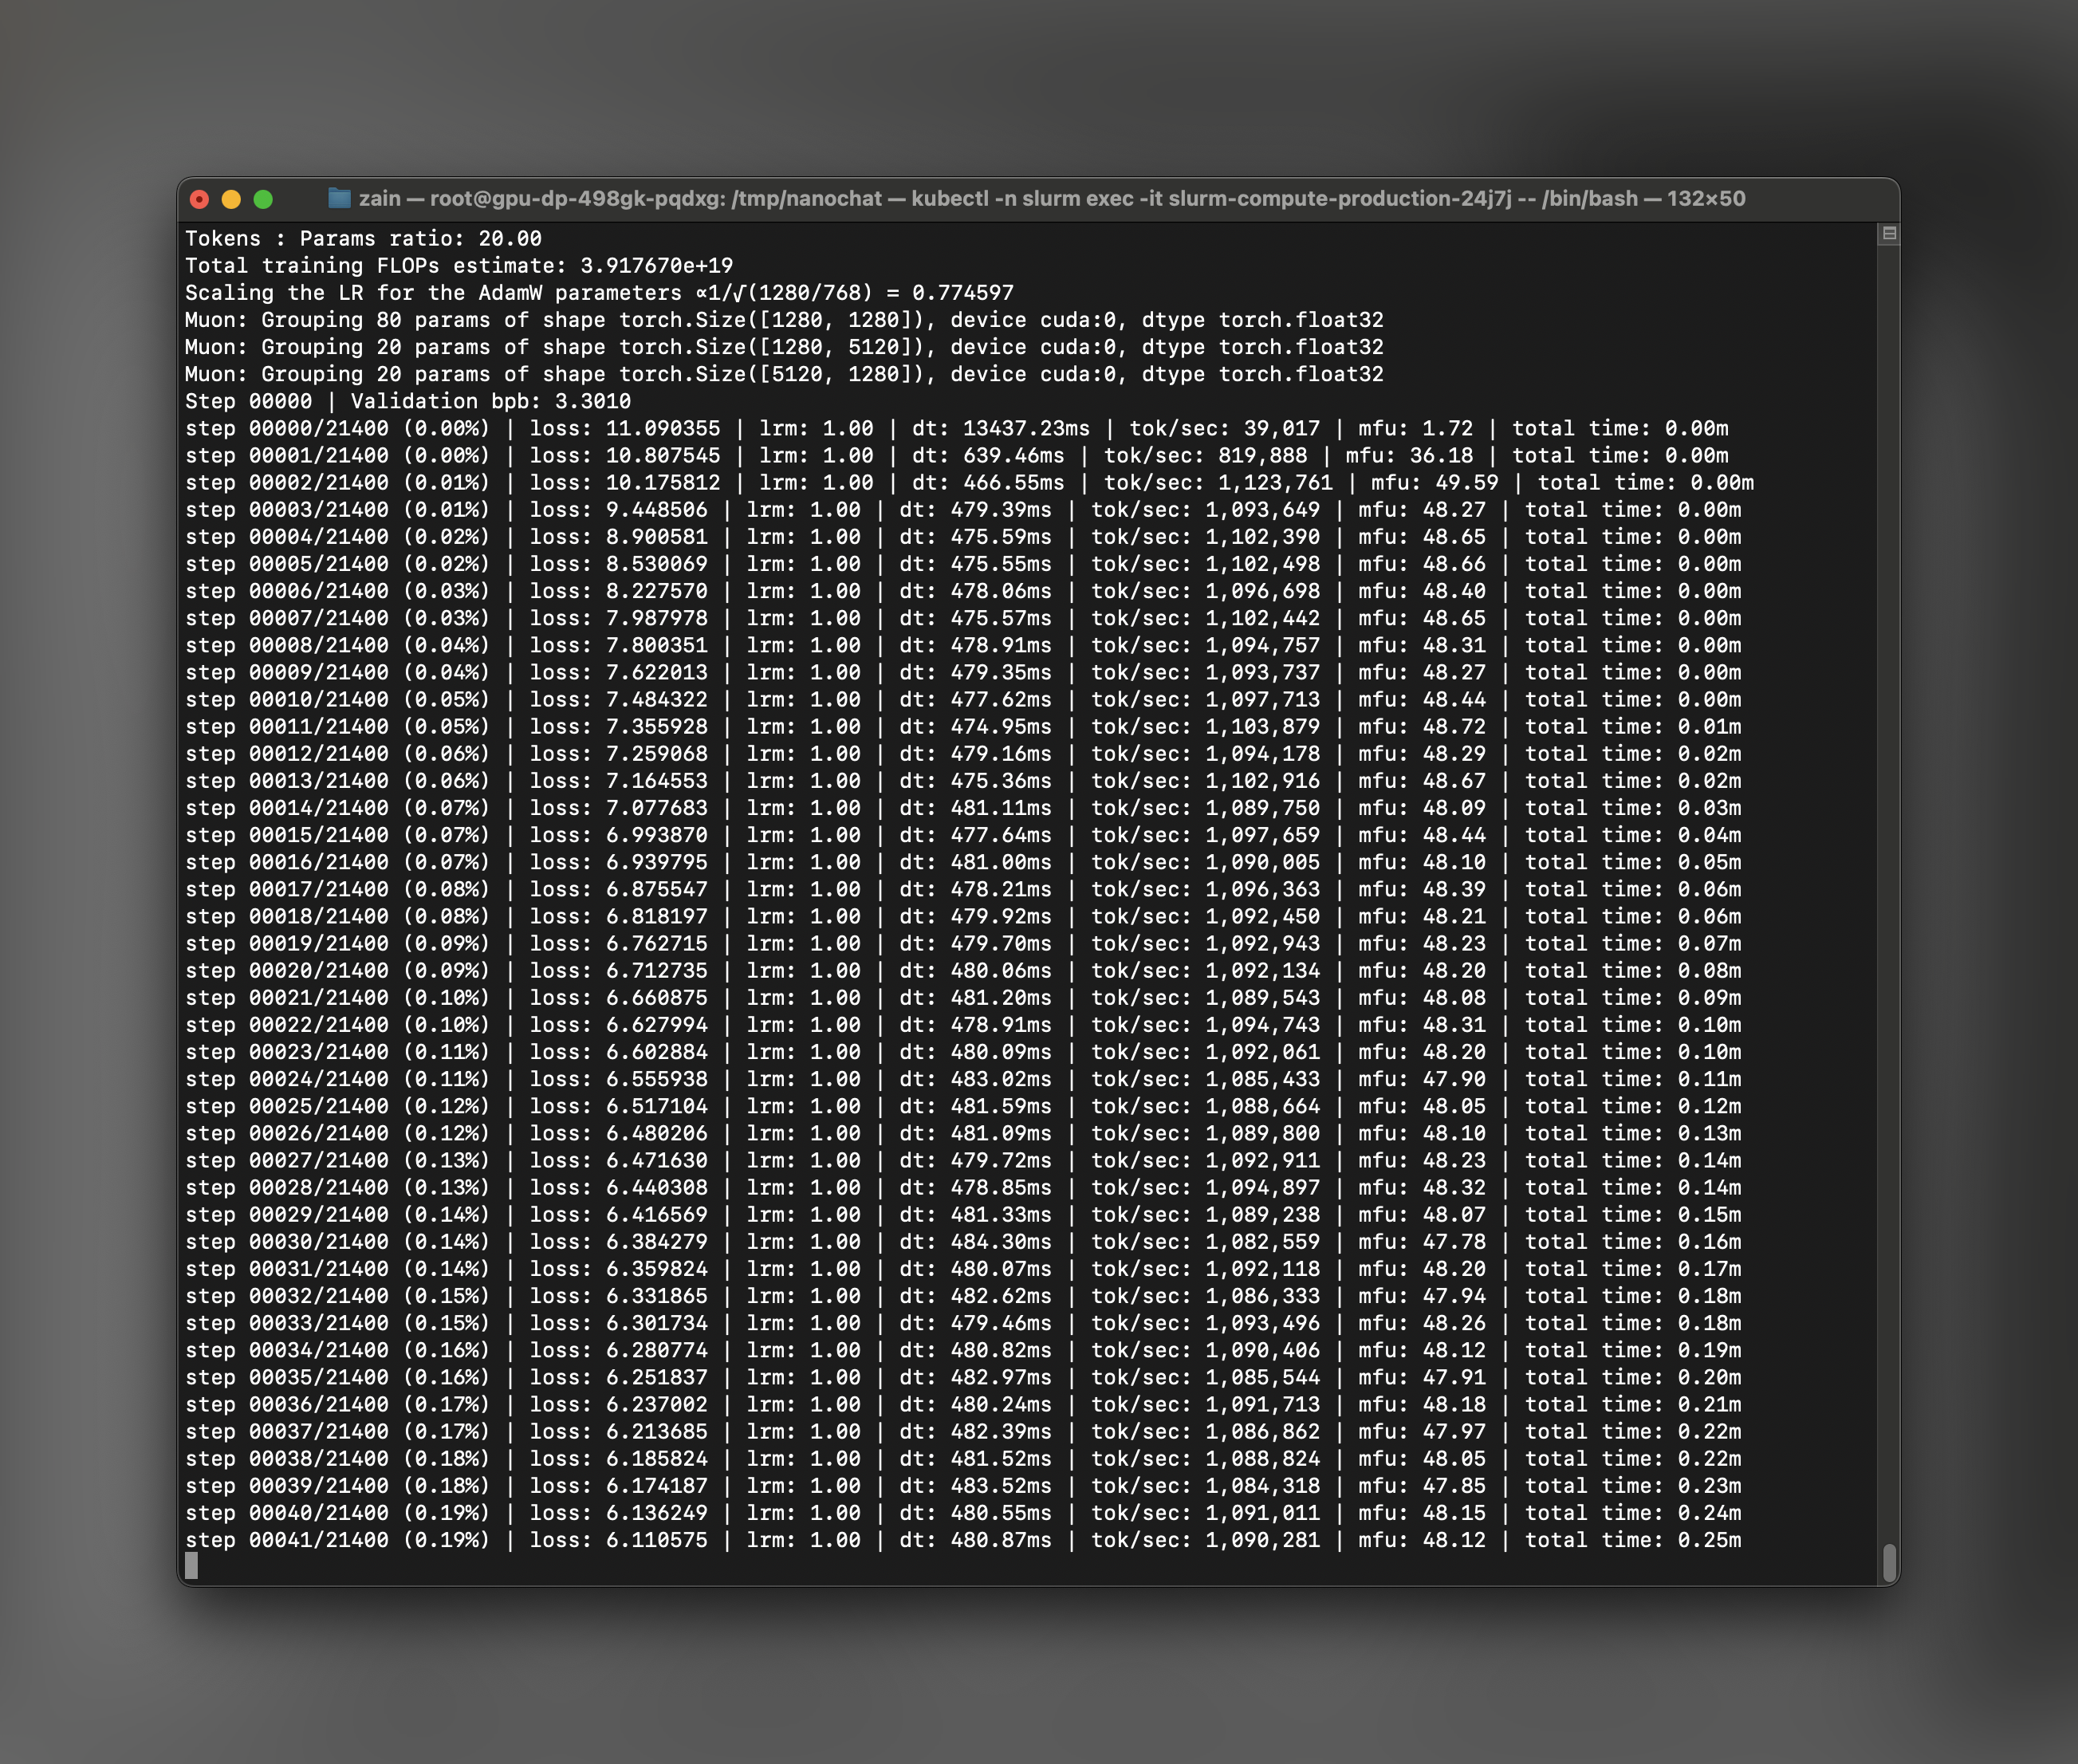Viewport: 2078px width, 1764px height.
Task: Maximize the terminal with green button
Action: (263, 199)
